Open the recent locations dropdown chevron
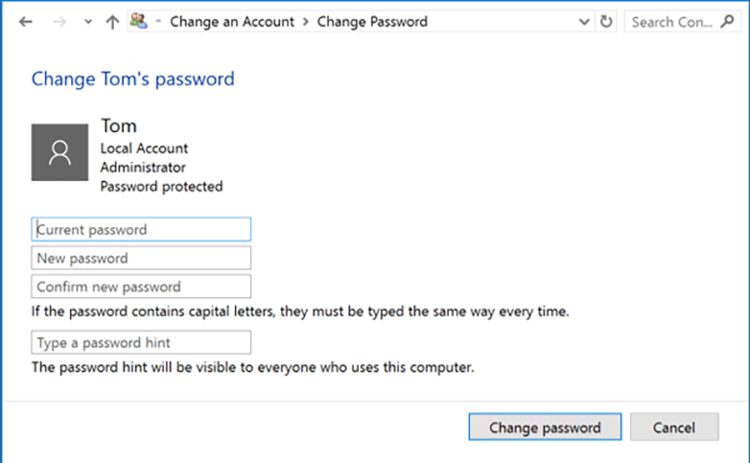 pyautogui.click(x=88, y=22)
